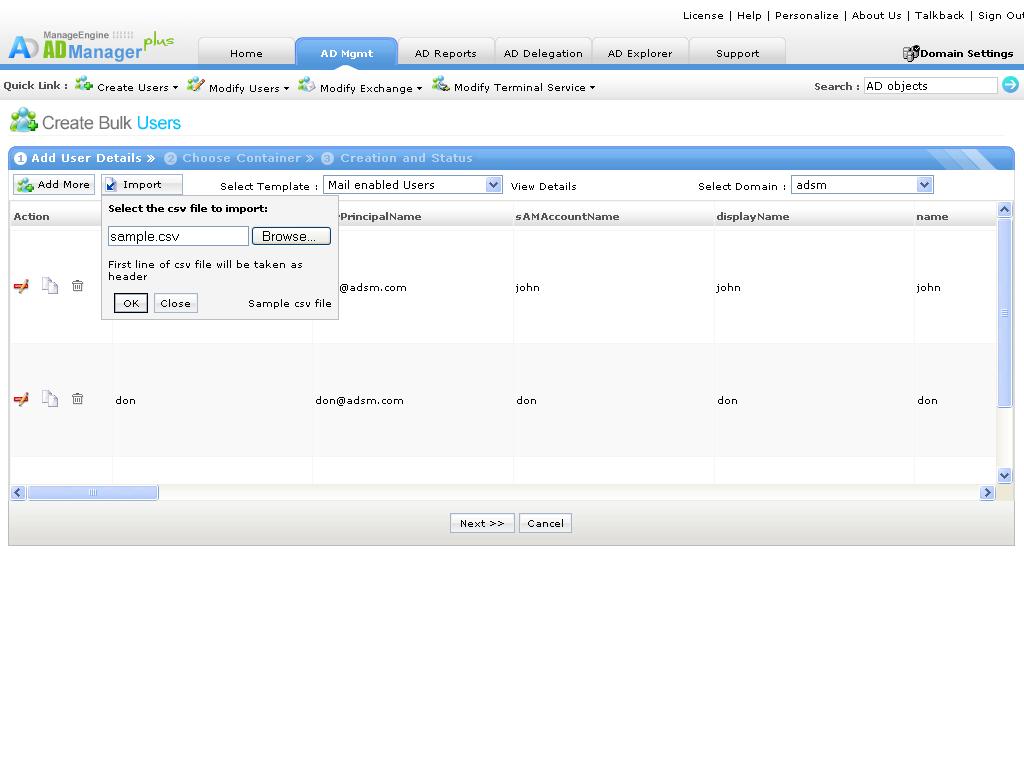Click the Personalize link
Screen dimensions: 1024x768
tap(807, 15)
